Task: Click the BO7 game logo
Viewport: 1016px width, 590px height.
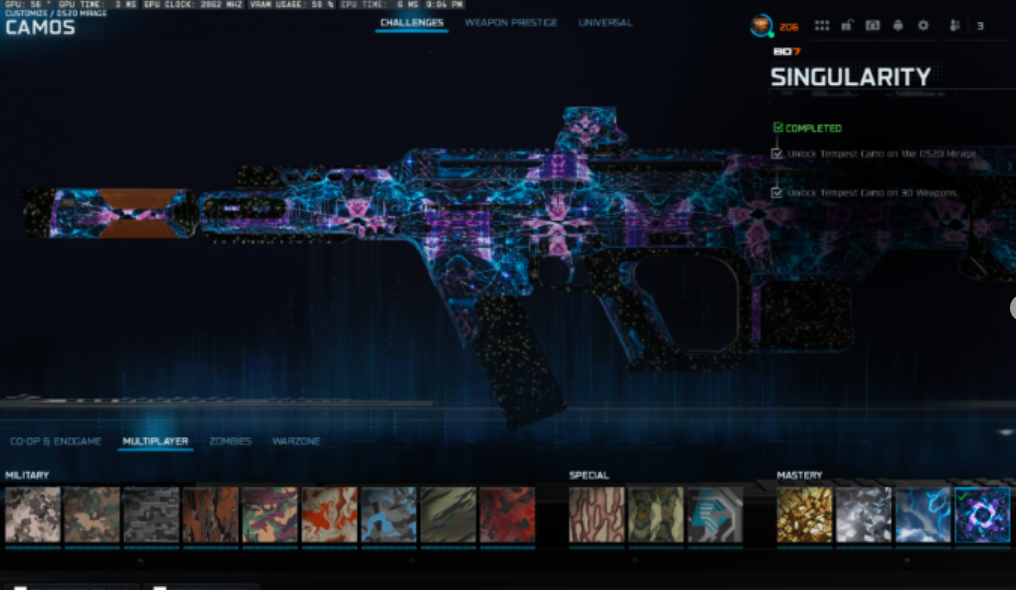Action: point(787,51)
